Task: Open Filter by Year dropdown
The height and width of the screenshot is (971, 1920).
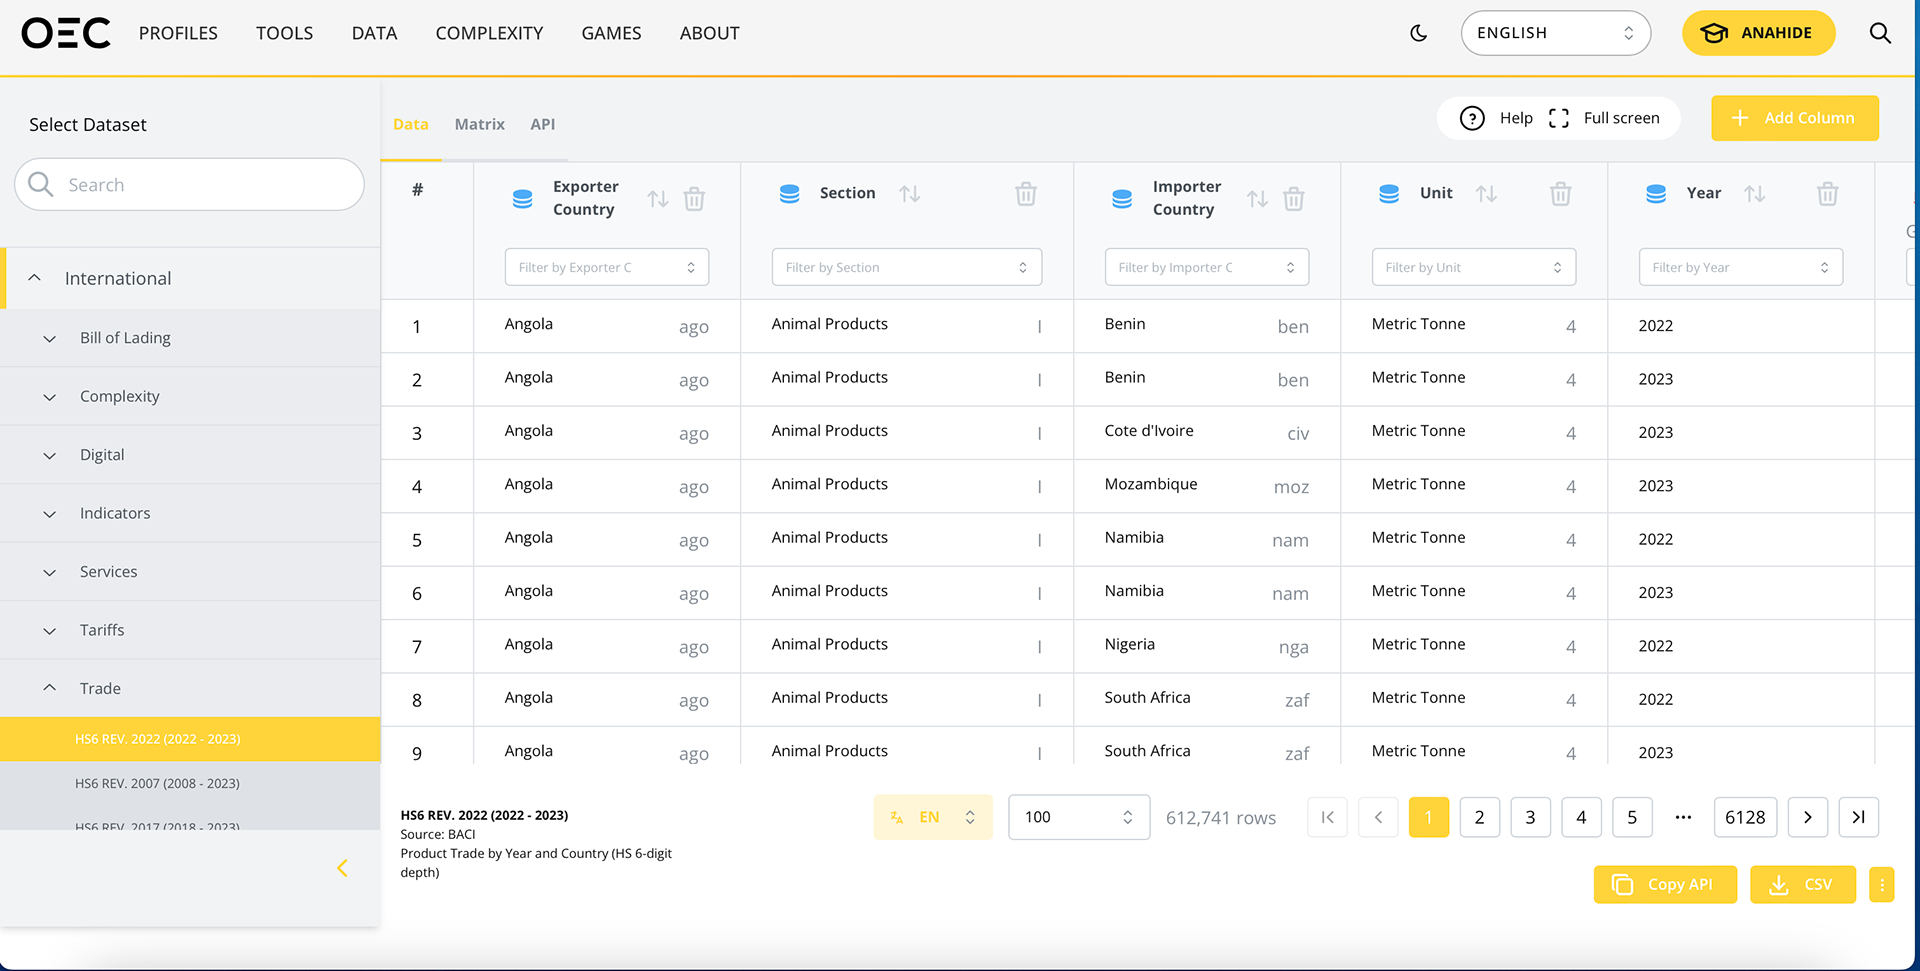Action: [1741, 267]
